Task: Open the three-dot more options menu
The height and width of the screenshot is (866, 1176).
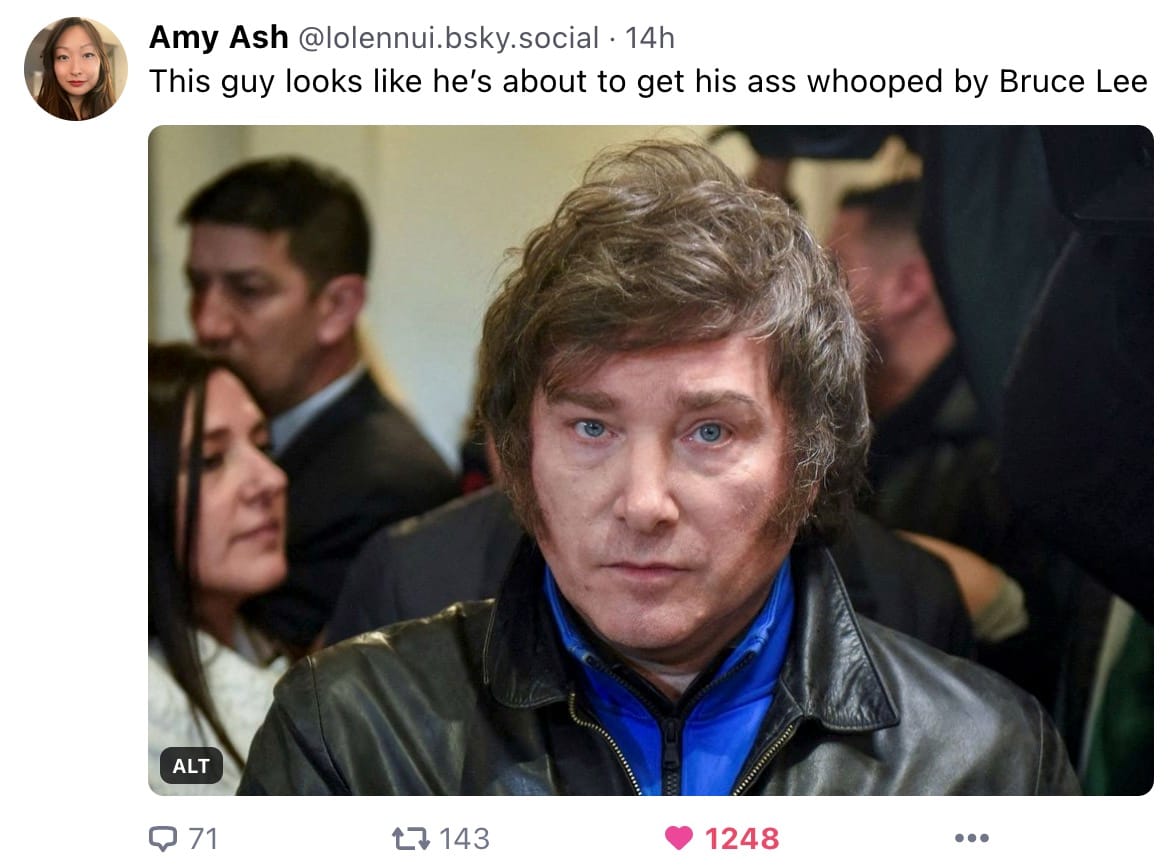Action: (972, 838)
